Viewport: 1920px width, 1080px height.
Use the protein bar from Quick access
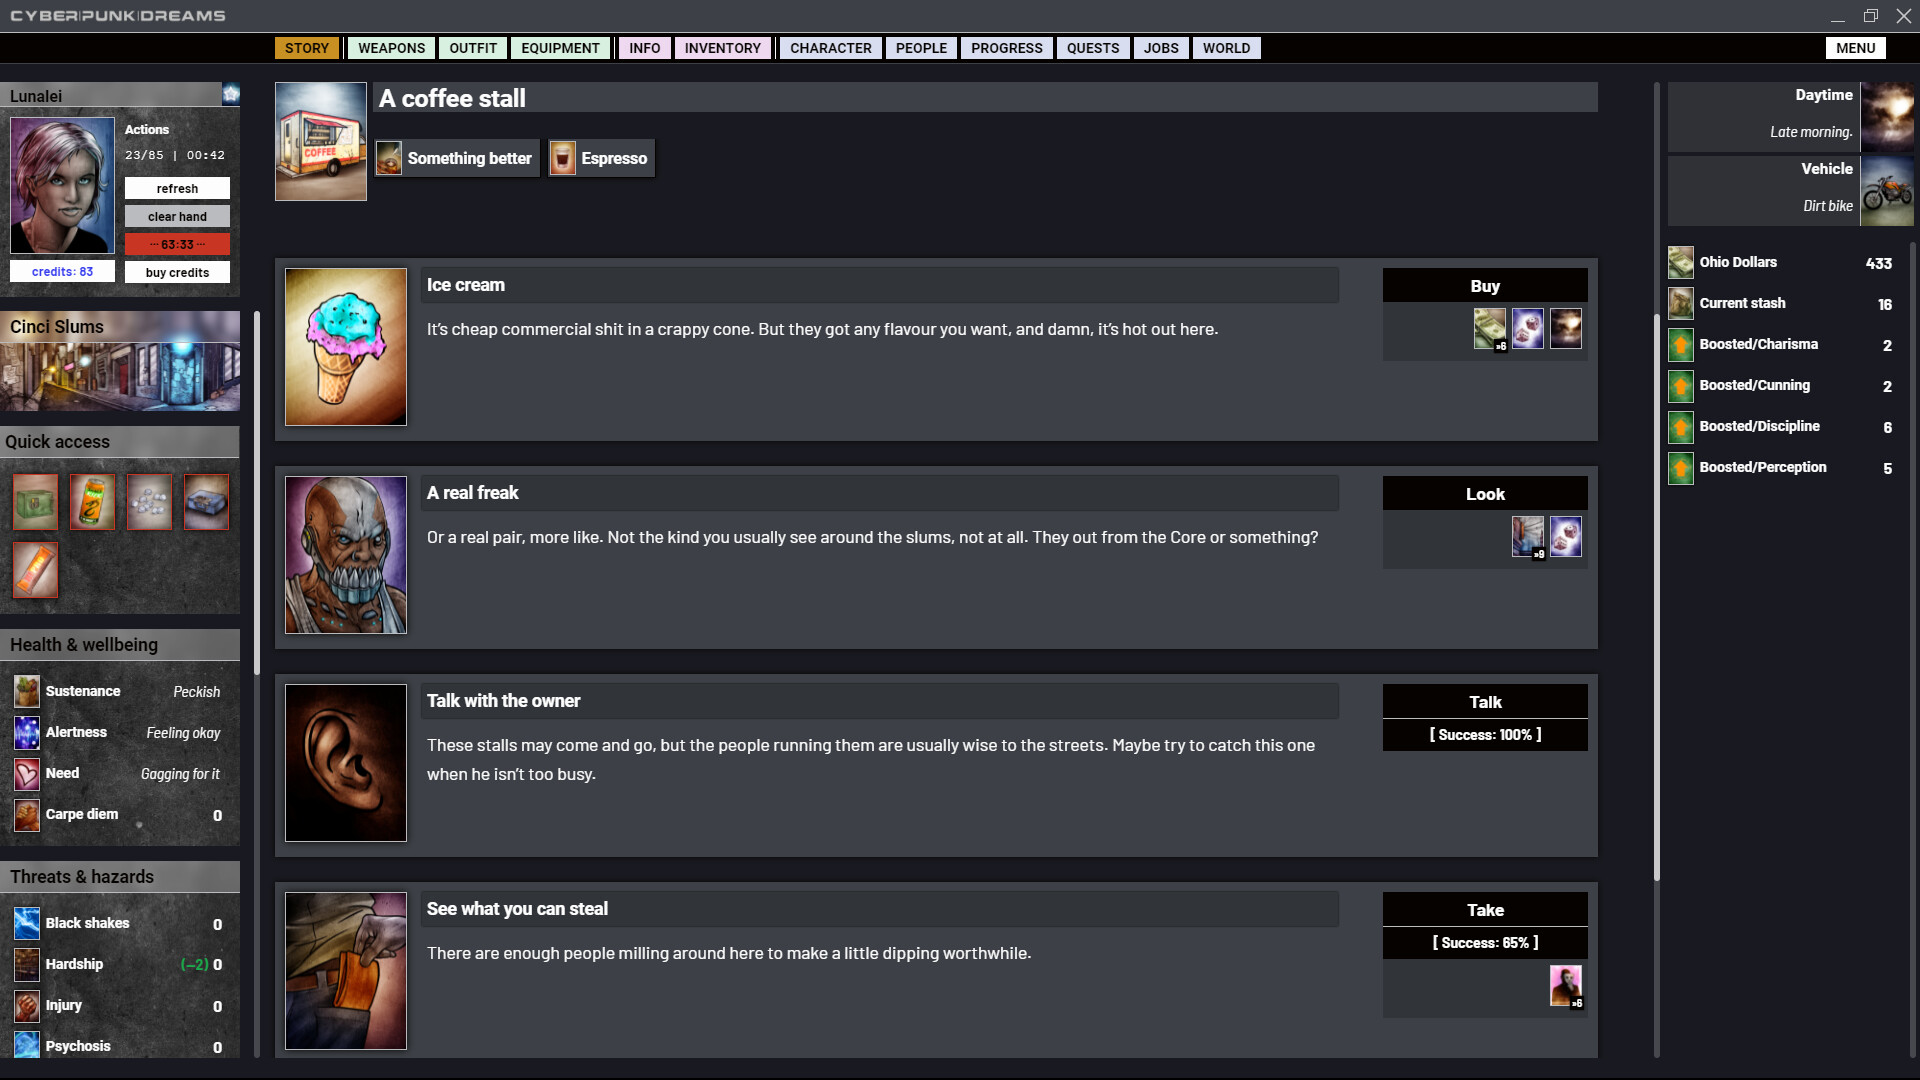[35, 570]
